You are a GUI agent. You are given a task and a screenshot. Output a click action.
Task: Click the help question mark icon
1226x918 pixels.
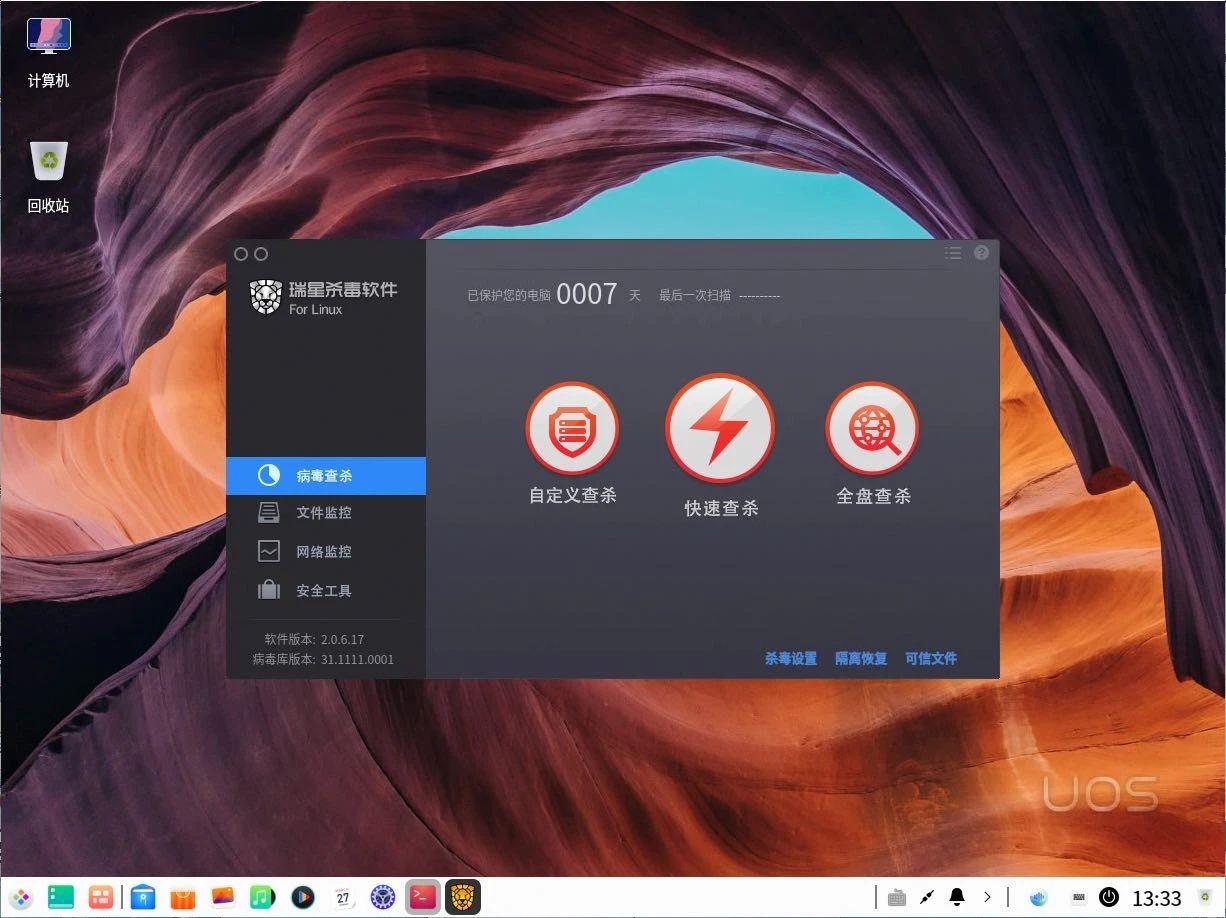point(981,253)
